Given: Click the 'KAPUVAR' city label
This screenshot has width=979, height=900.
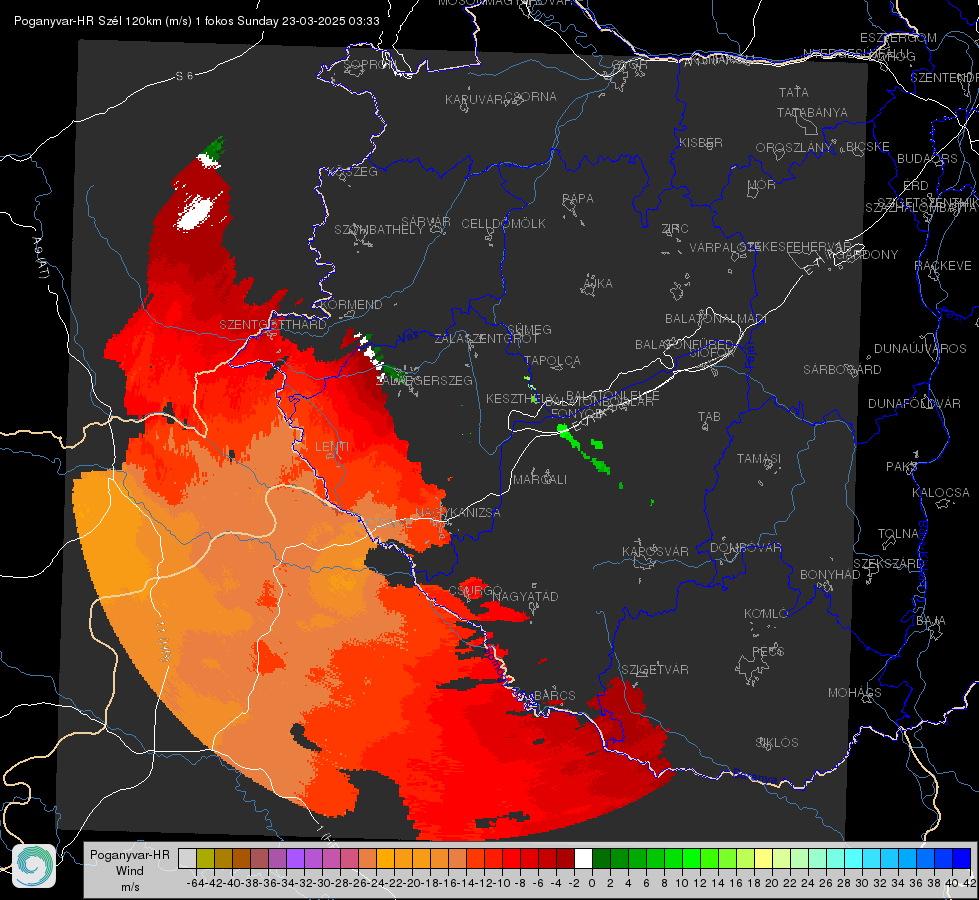Looking at the screenshot, I should coord(475,100).
